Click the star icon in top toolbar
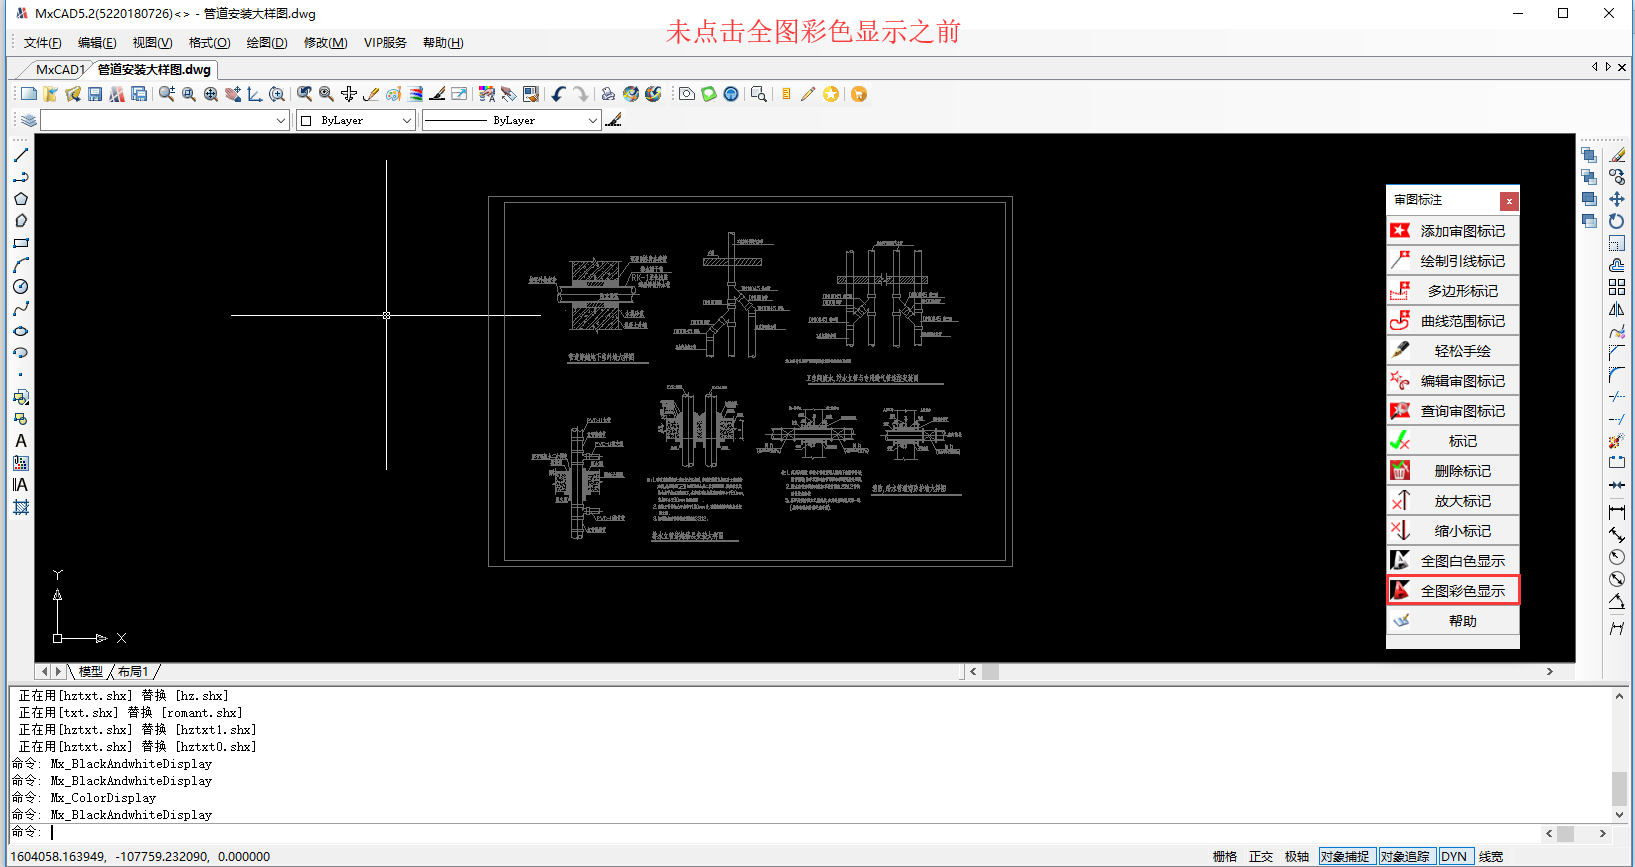Image resolution: width=1635 pixels, height=867 pixels. click(831, 94)
